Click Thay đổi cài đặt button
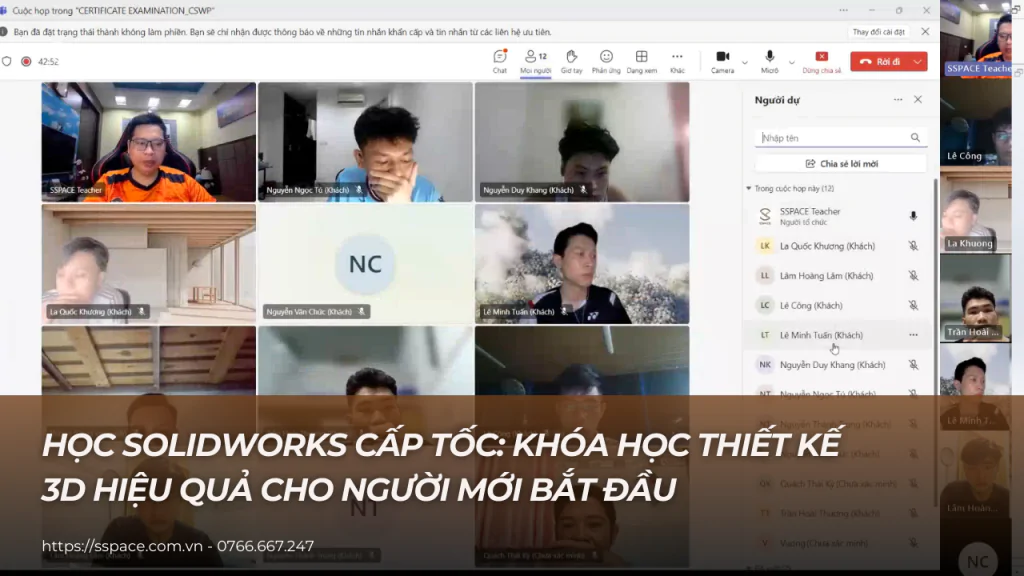1024x576 pixels. pyautogui.click(x=878, y=31)
